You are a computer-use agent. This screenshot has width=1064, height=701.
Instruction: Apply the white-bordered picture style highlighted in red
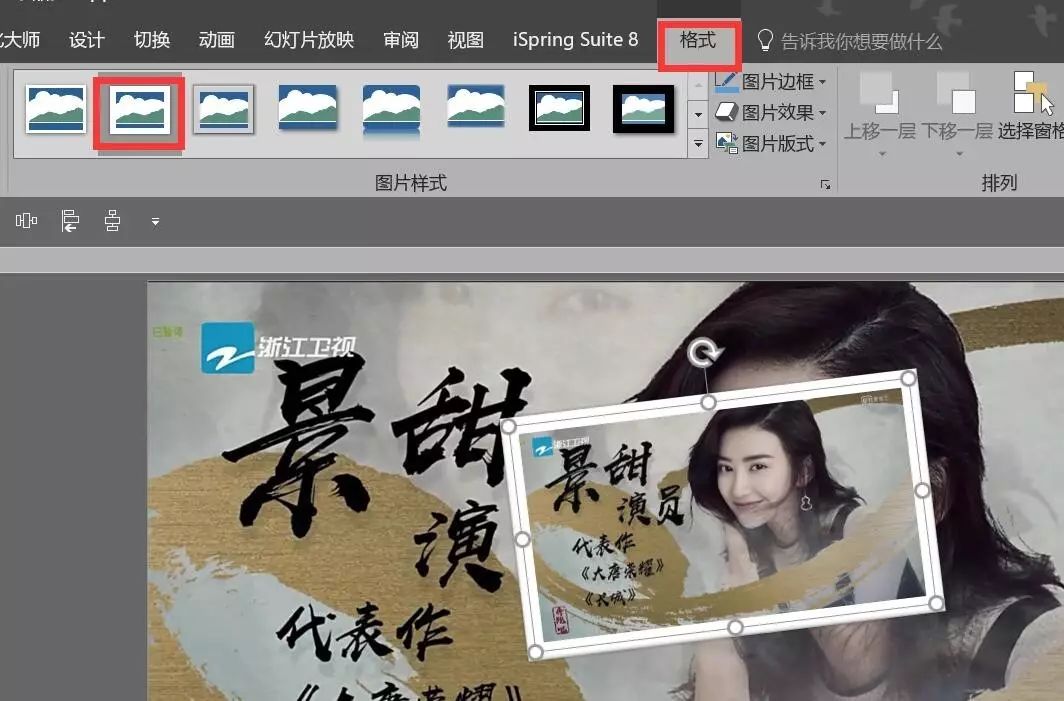point(140,111)
